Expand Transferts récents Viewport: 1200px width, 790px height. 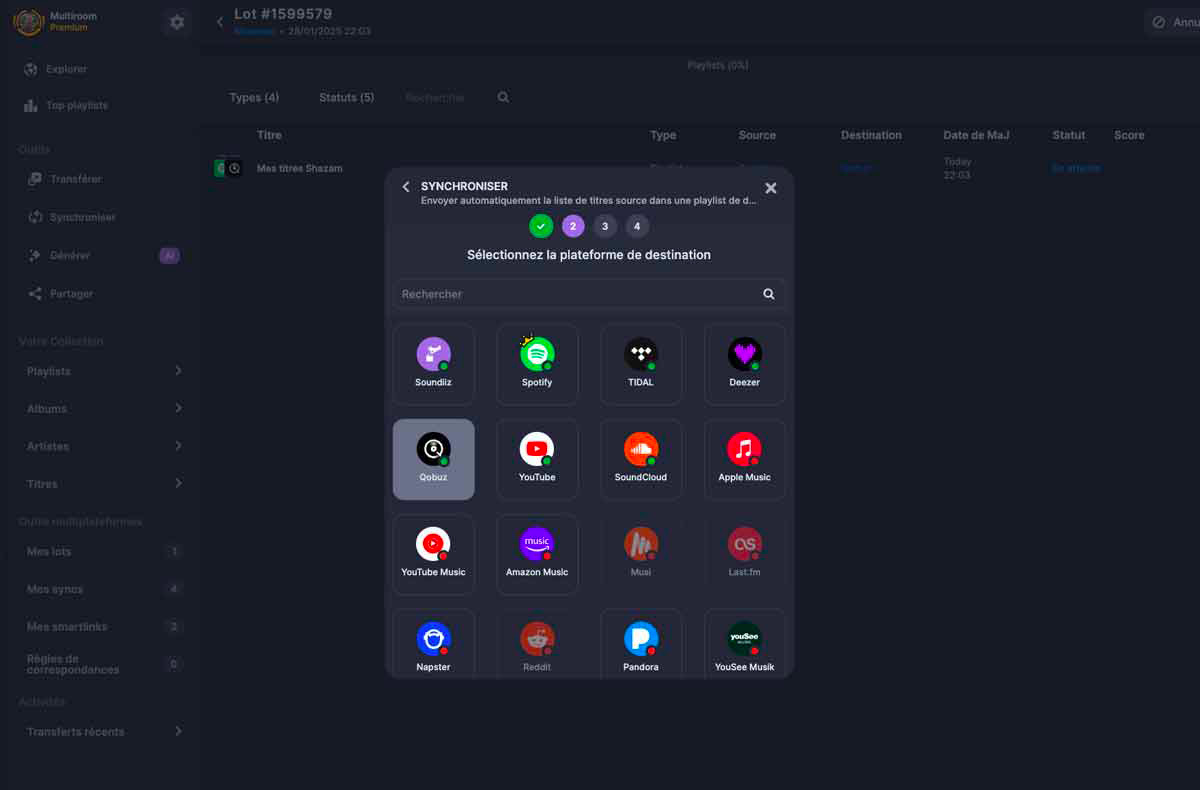pyautogui.click(x=104, y=731)
